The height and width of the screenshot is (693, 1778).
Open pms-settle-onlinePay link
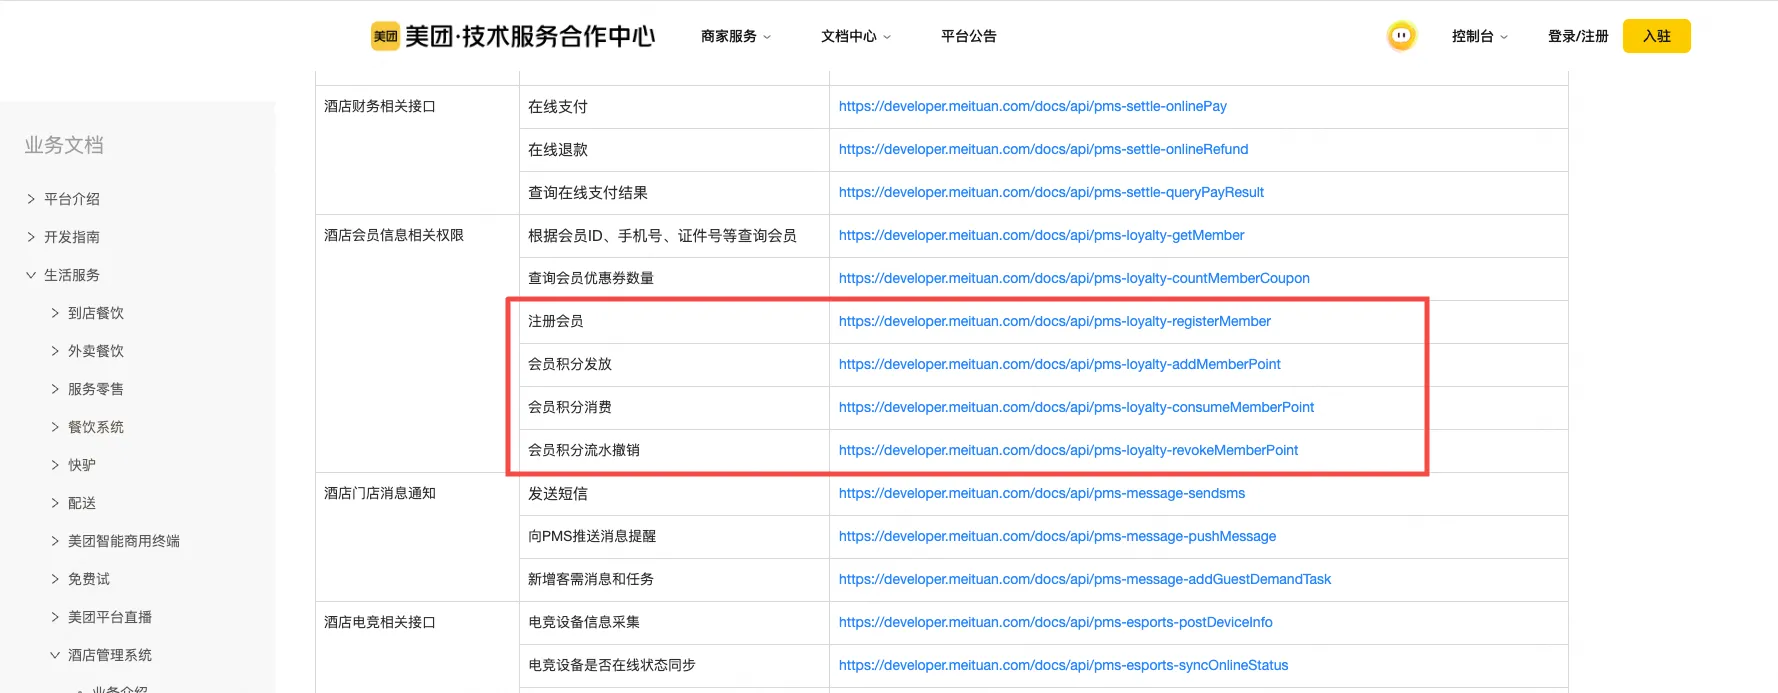pos(1032,106)
